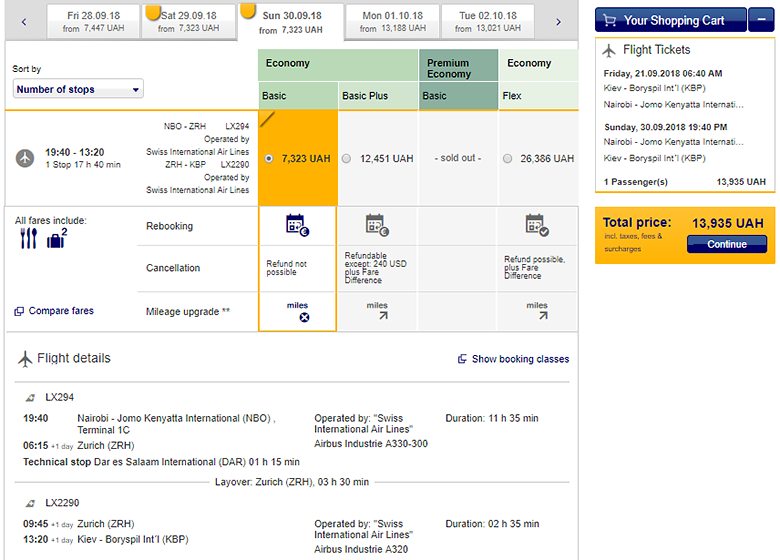The image size is (780, 560).
Task: Select the 7,323 UAH Economy Basic fare
Action: (268, 159)
